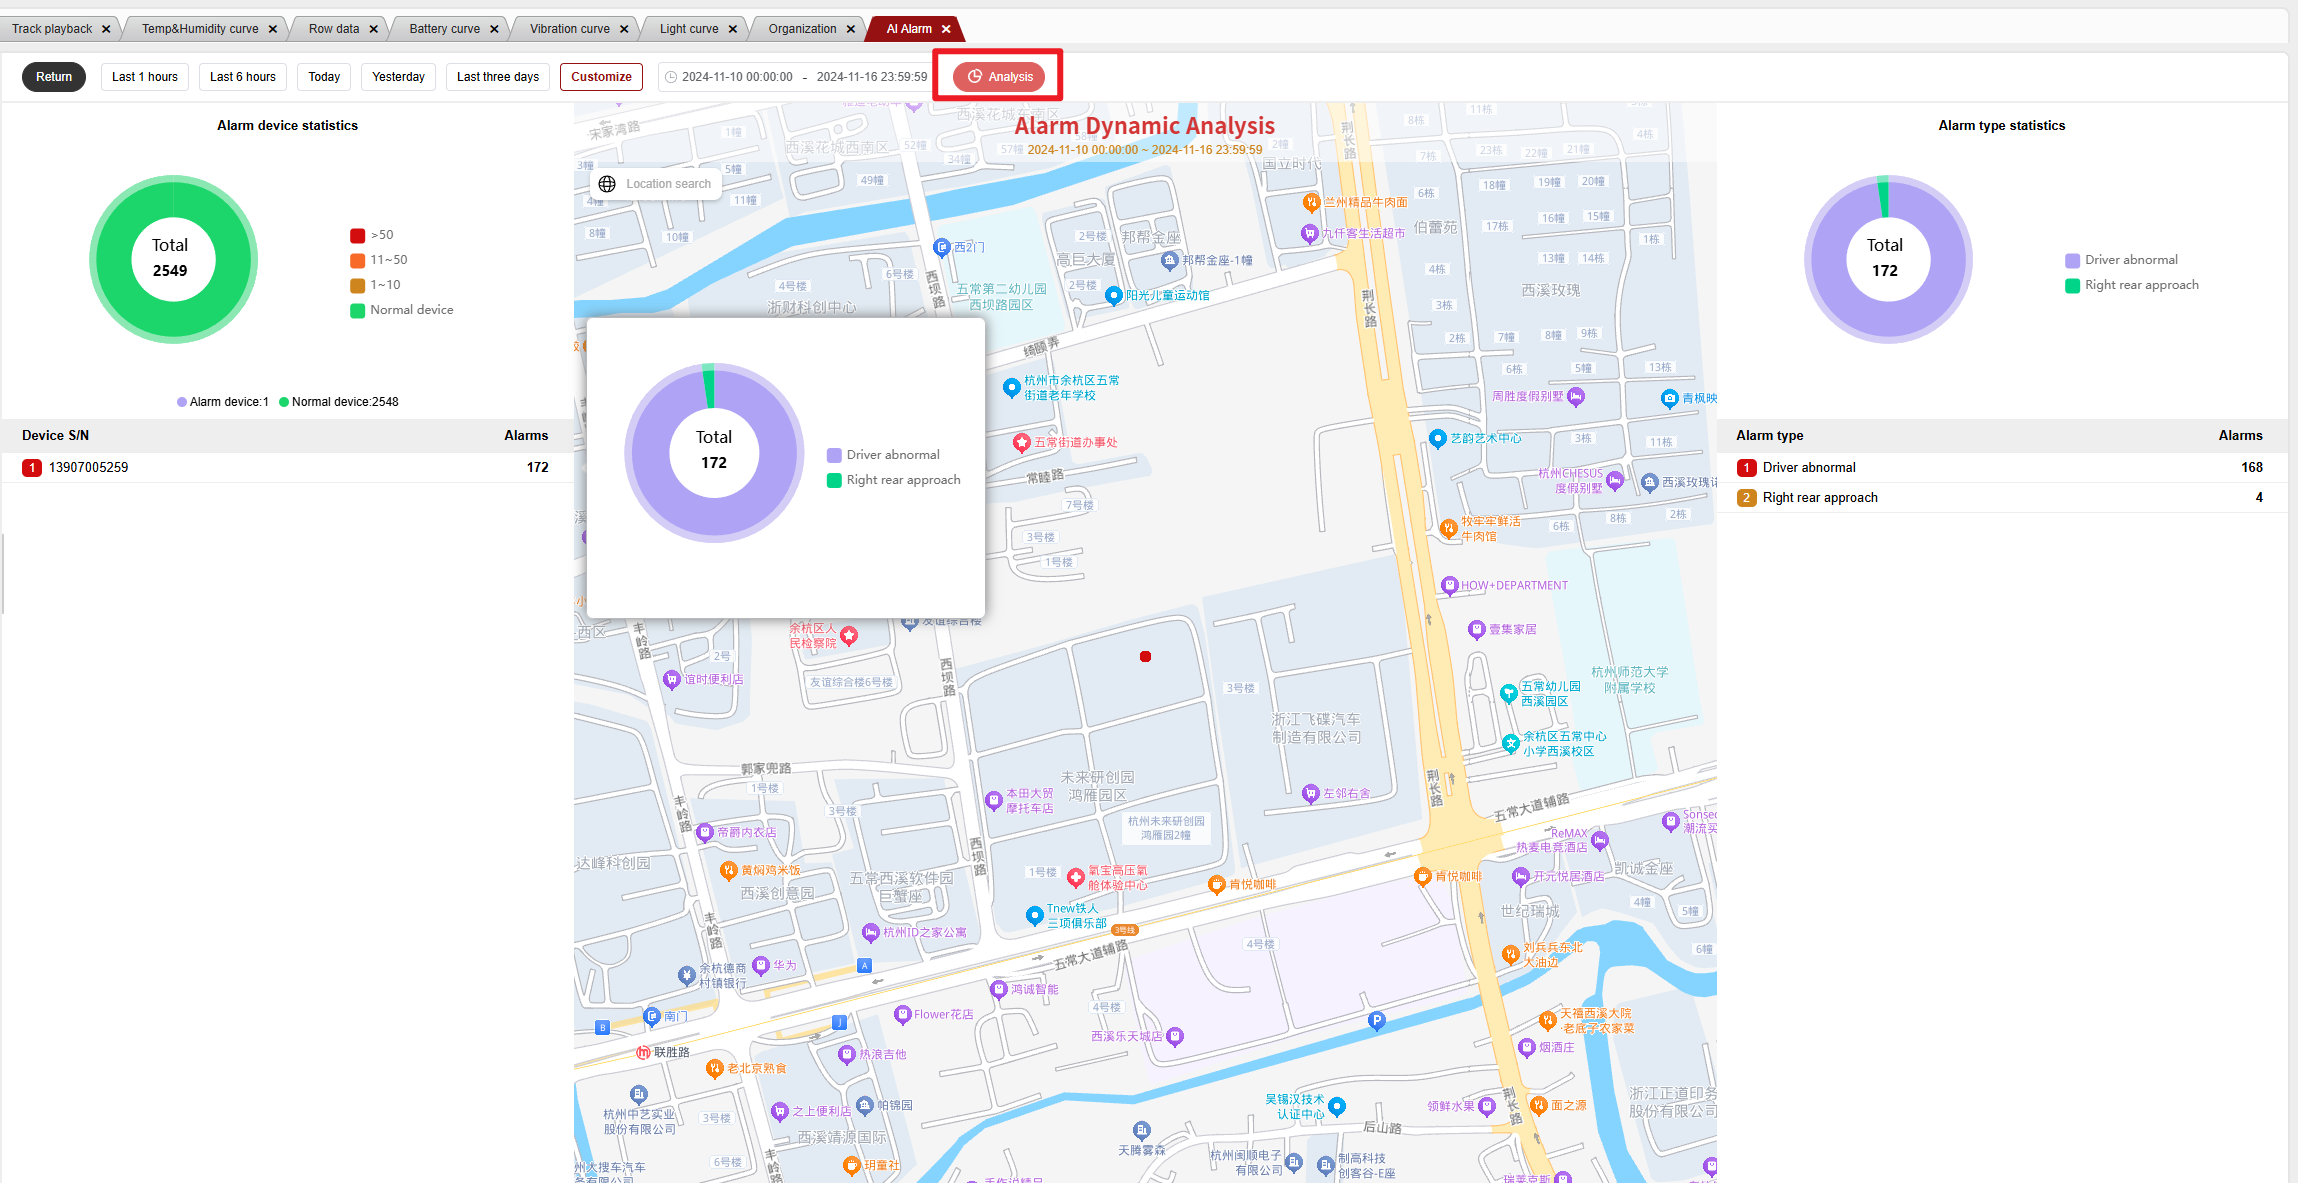
Task: Click the red alarm dot on map
Action: (x=1145, y=657)
